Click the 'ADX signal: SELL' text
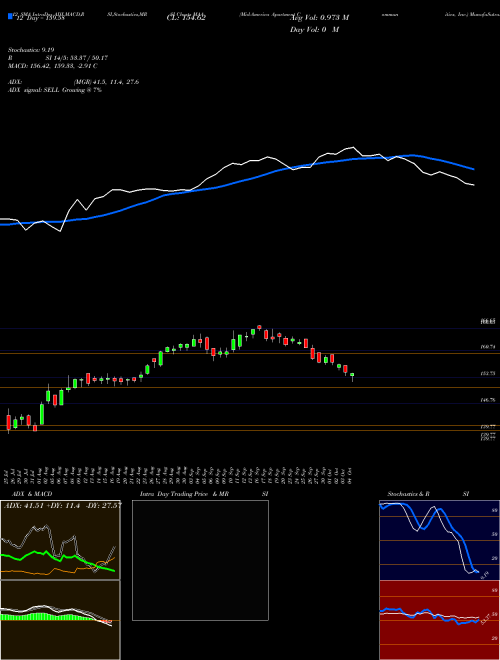This screenshot has height=660, width=500. (34, 90)
